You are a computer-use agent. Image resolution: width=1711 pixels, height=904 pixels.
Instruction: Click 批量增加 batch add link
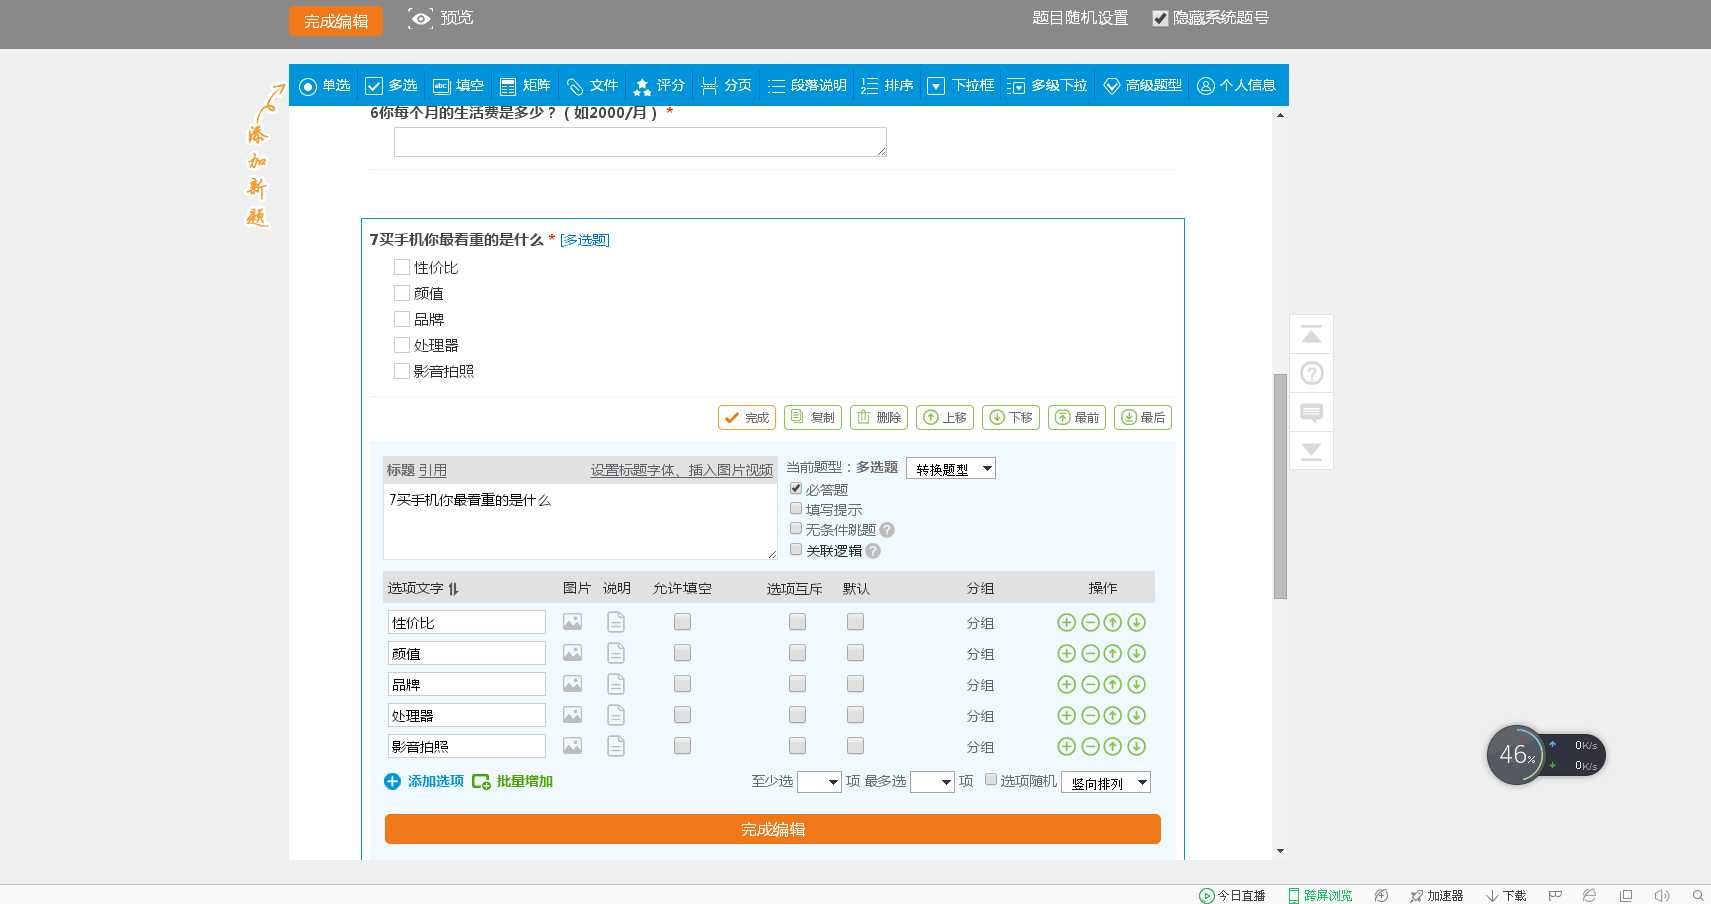click(x=513, y=781)
